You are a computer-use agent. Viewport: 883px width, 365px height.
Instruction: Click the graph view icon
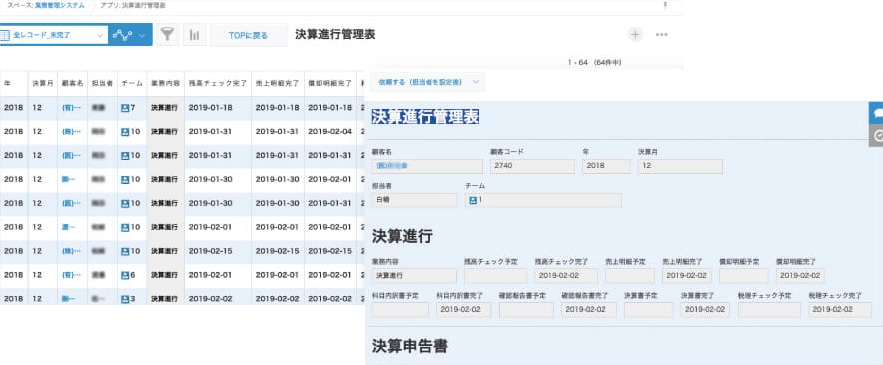pos(122,35)
